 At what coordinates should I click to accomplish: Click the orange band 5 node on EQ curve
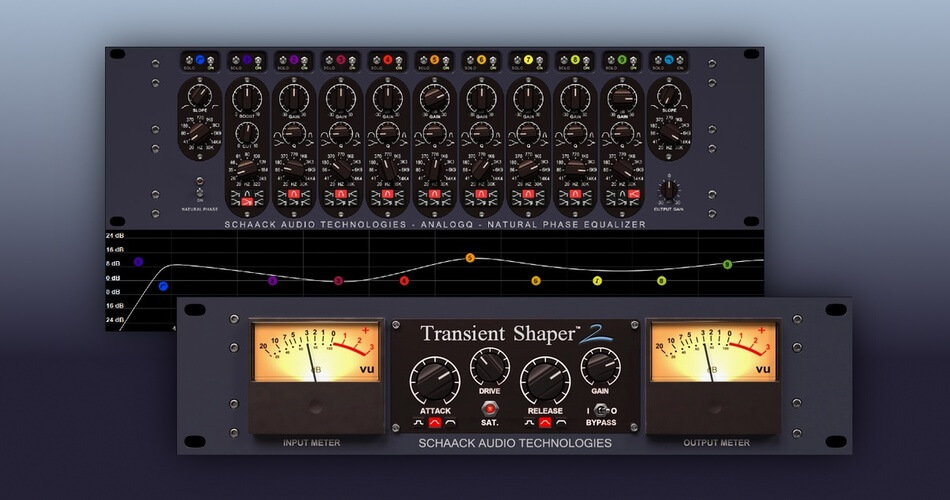click(470, 258)
